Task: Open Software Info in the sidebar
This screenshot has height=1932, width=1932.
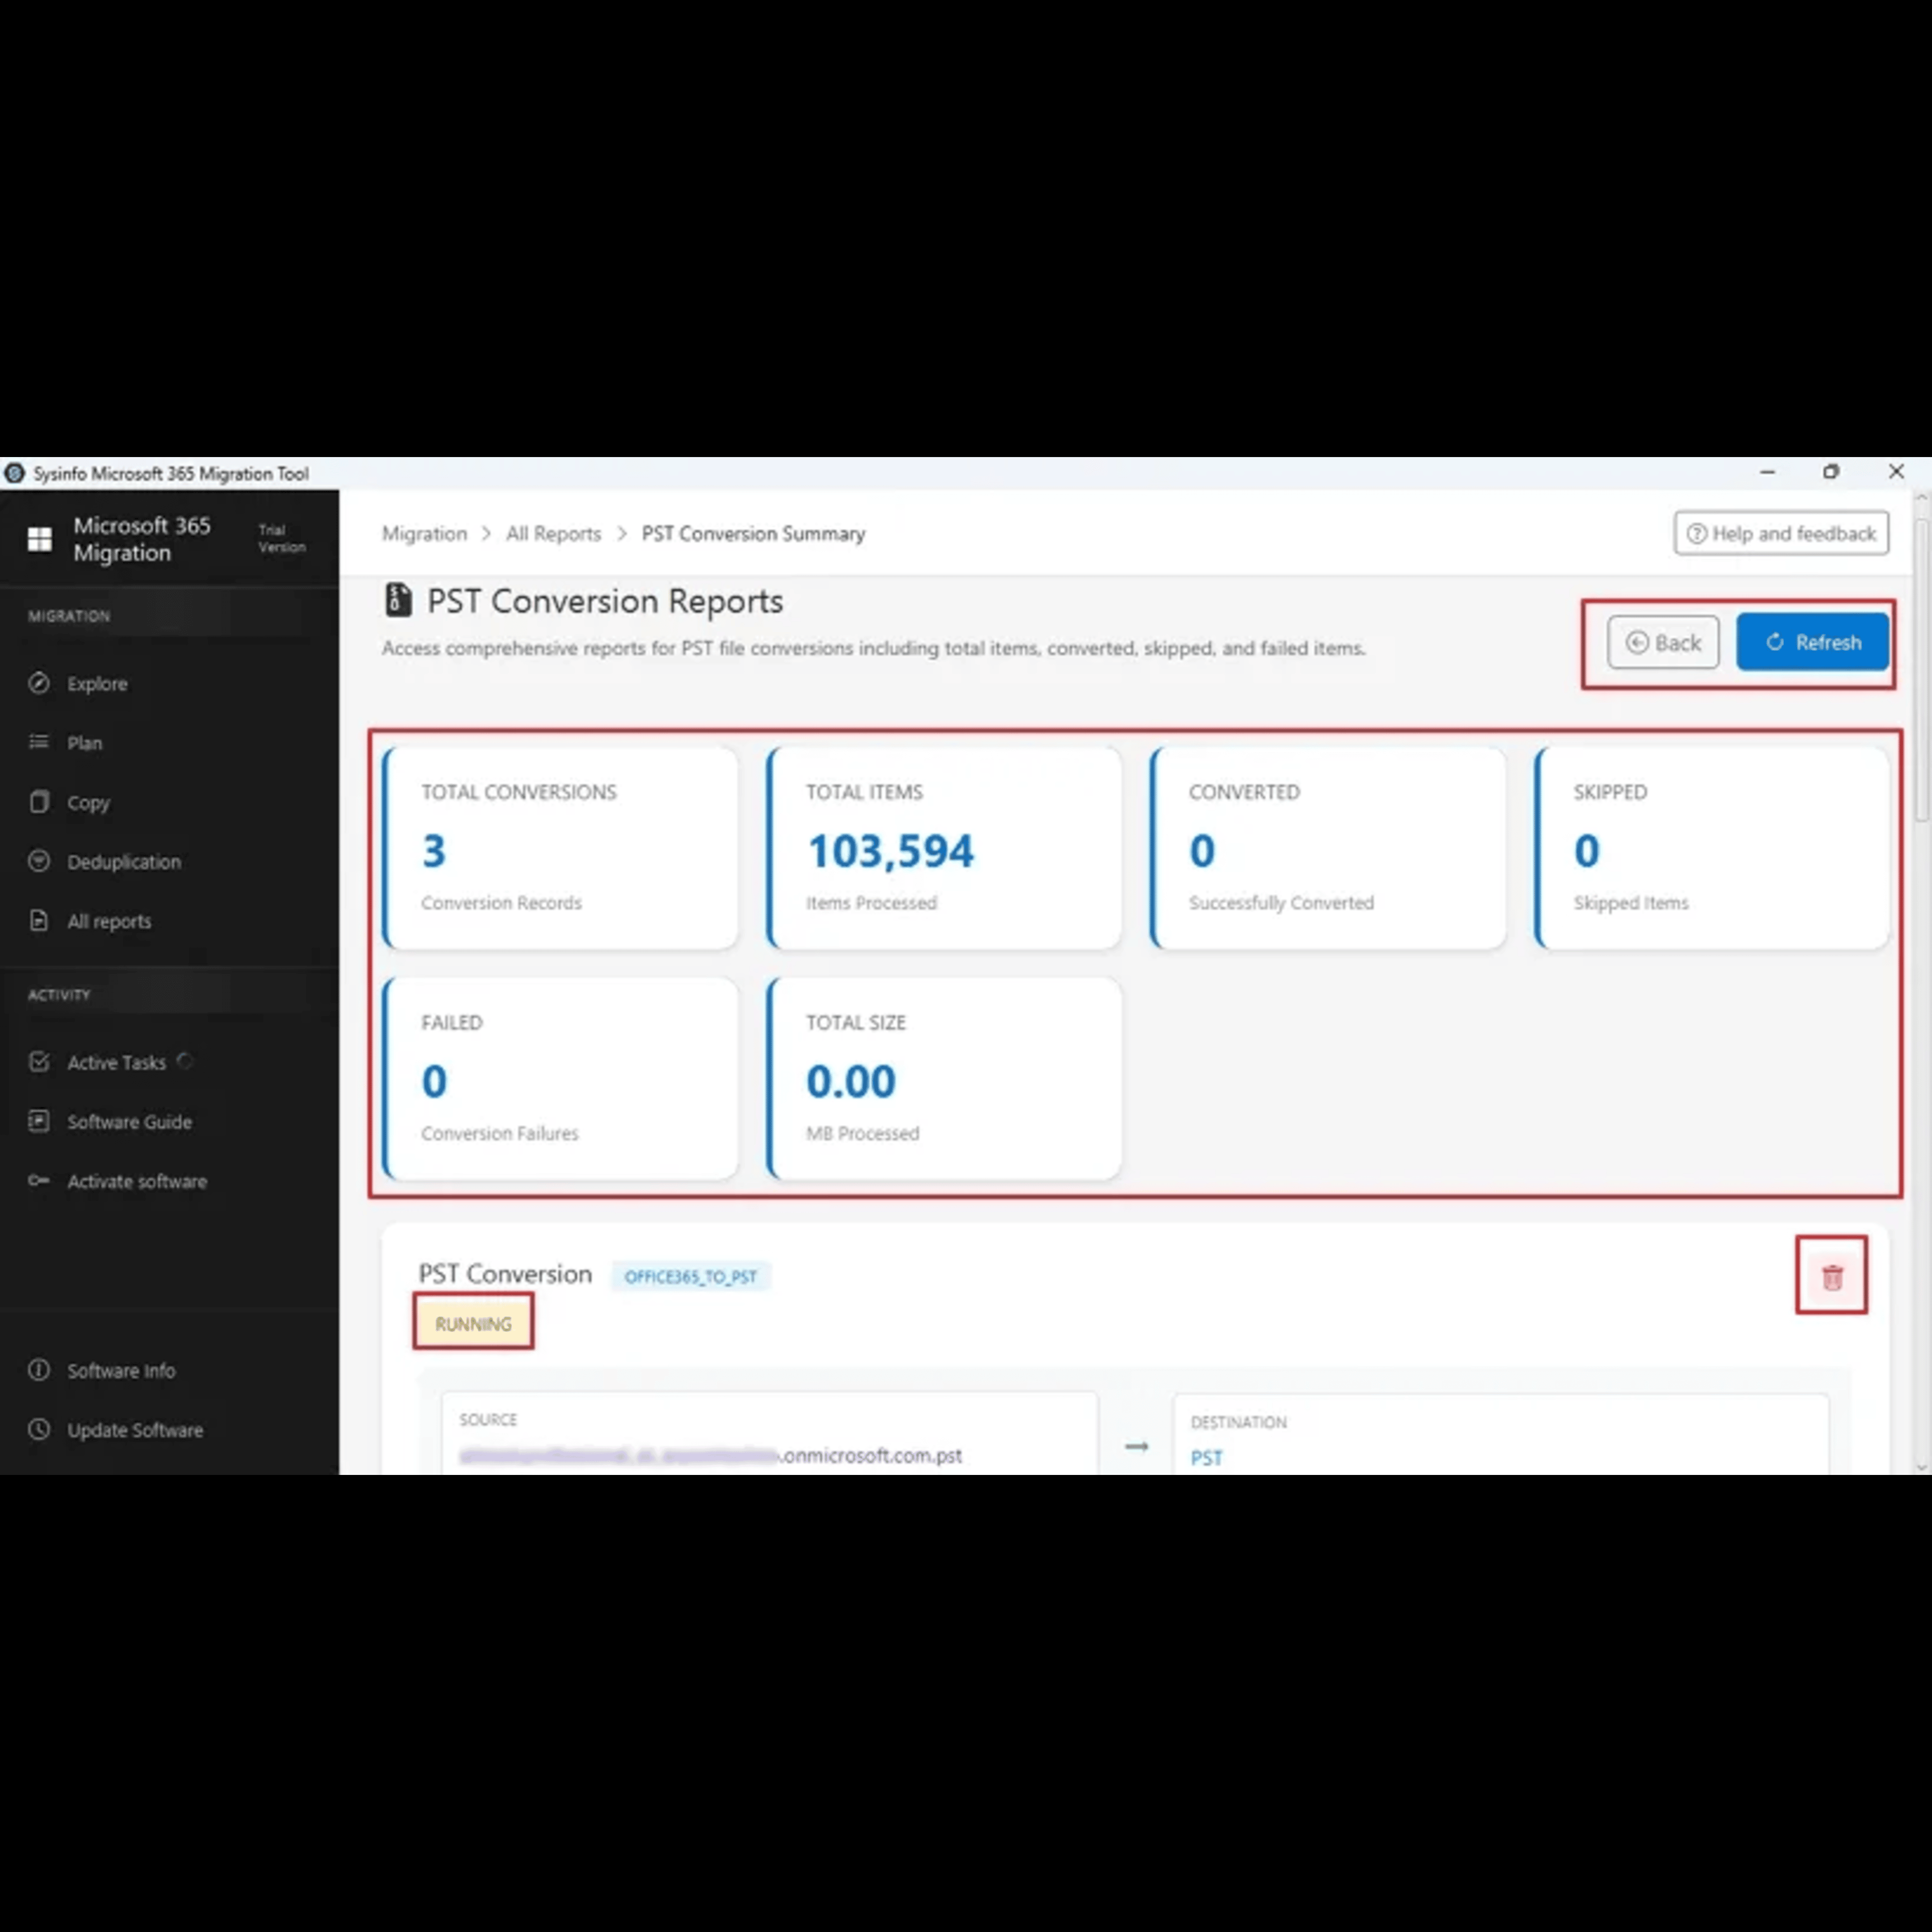Action: pos(121,1371)
